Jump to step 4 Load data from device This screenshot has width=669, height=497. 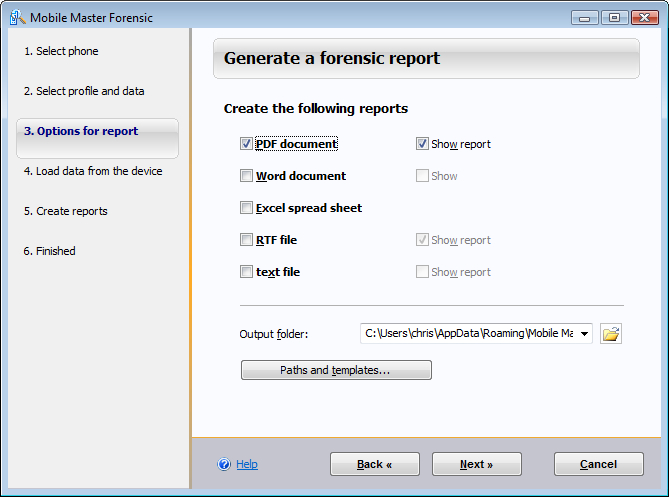coord(93,171)
